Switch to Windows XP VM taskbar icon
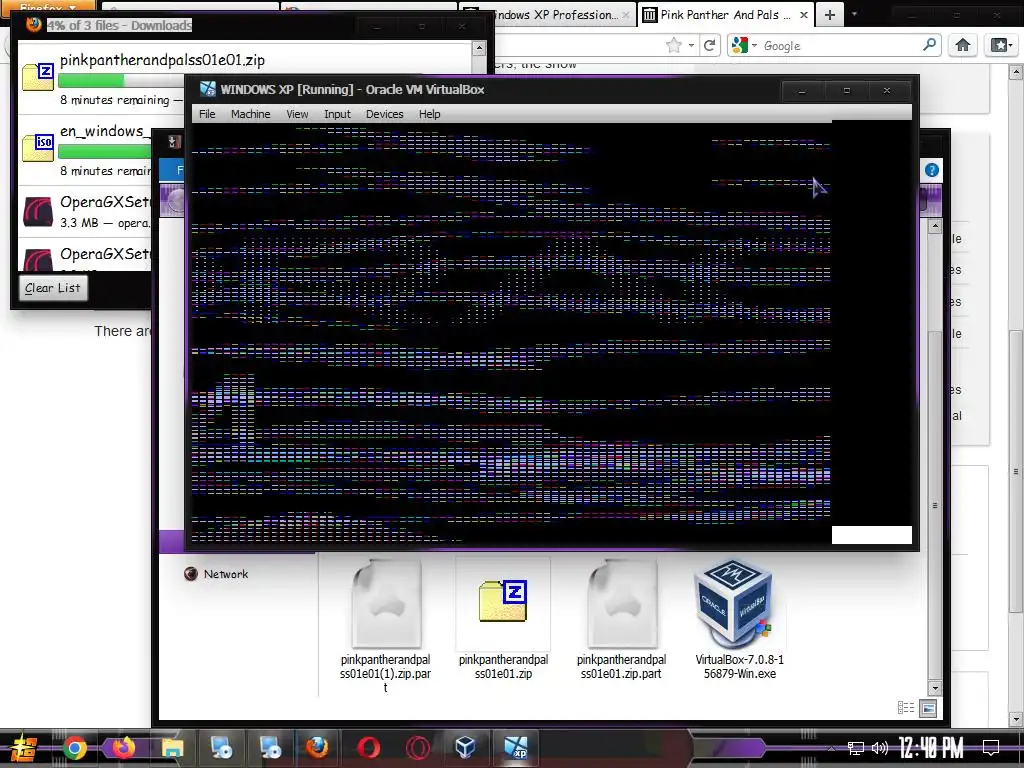The image size is (1024, 768). [x=515, y=747]
